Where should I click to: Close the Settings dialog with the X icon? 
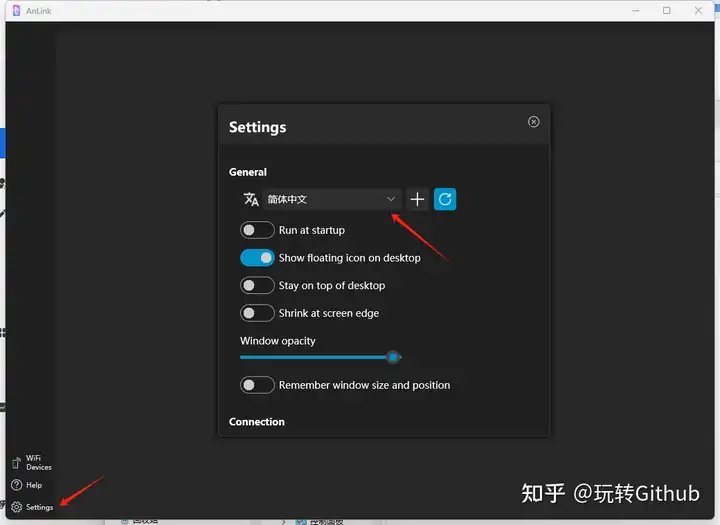533,122
